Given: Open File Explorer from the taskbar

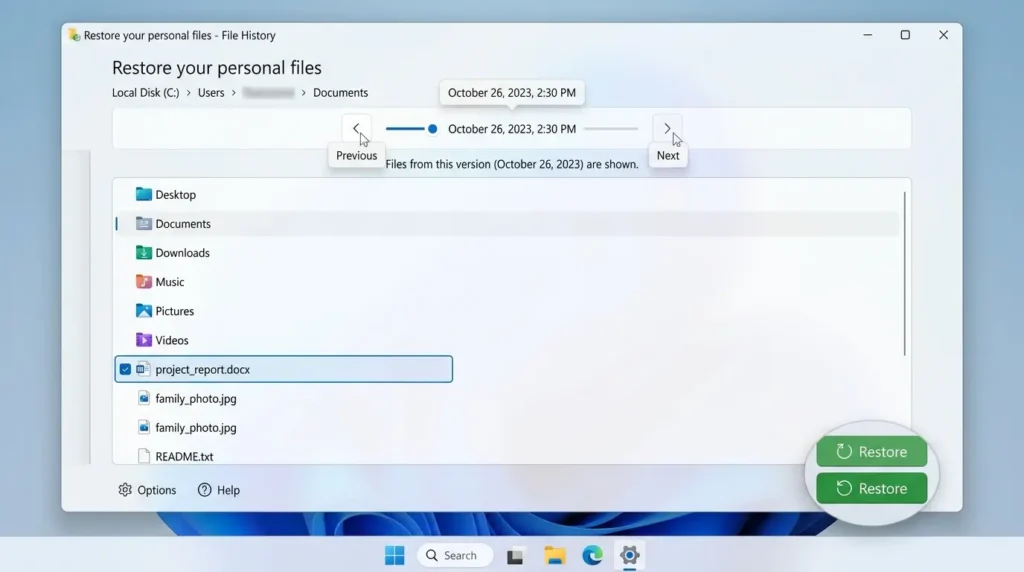Looking at the screenshot, I should 555,556.
